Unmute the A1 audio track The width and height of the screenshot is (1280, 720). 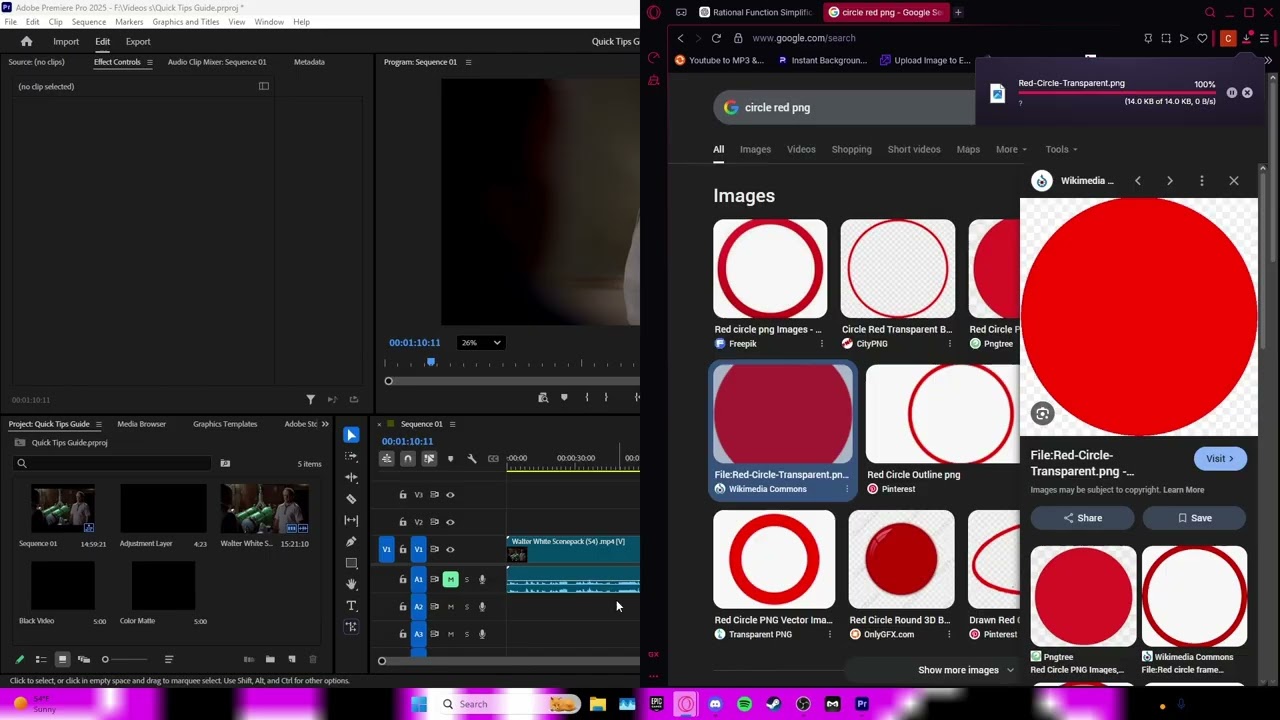(450, 579)
